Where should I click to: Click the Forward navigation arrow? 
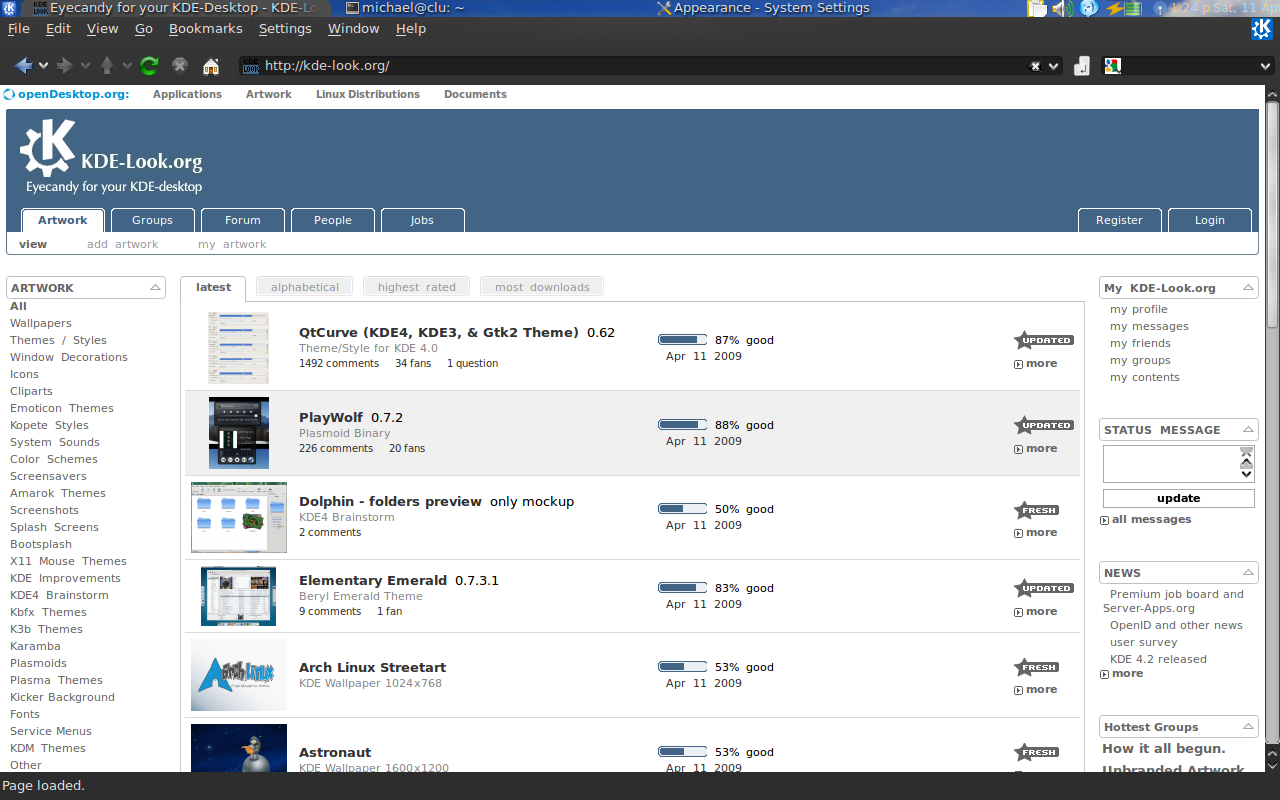click(64, 66)
